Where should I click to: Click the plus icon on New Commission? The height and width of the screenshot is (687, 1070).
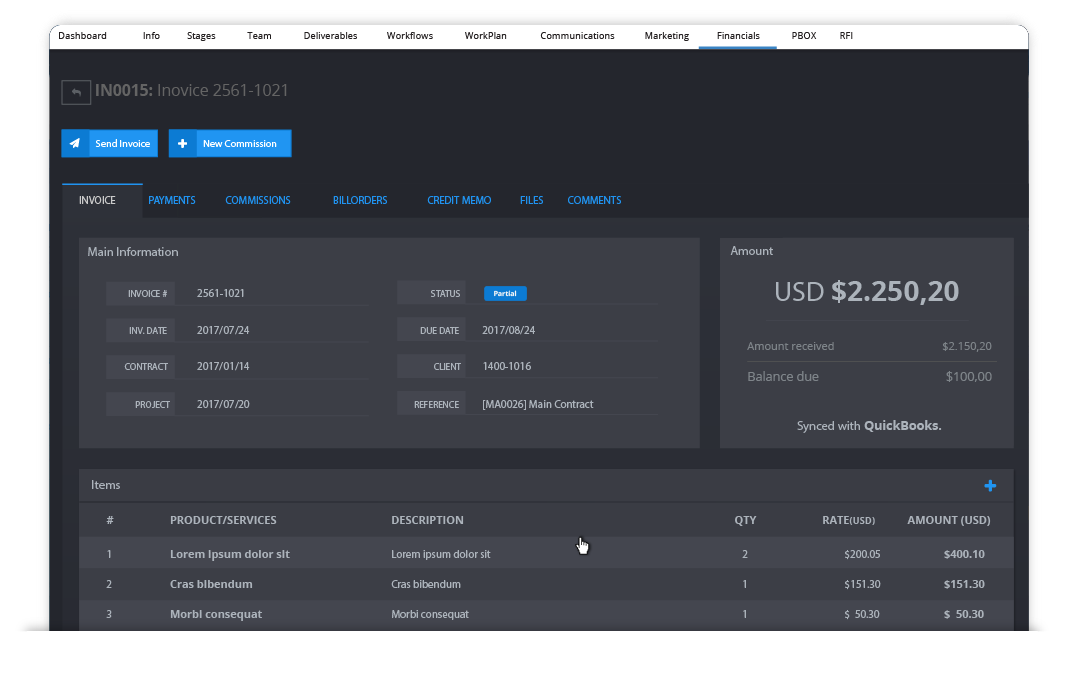[182, 143]
